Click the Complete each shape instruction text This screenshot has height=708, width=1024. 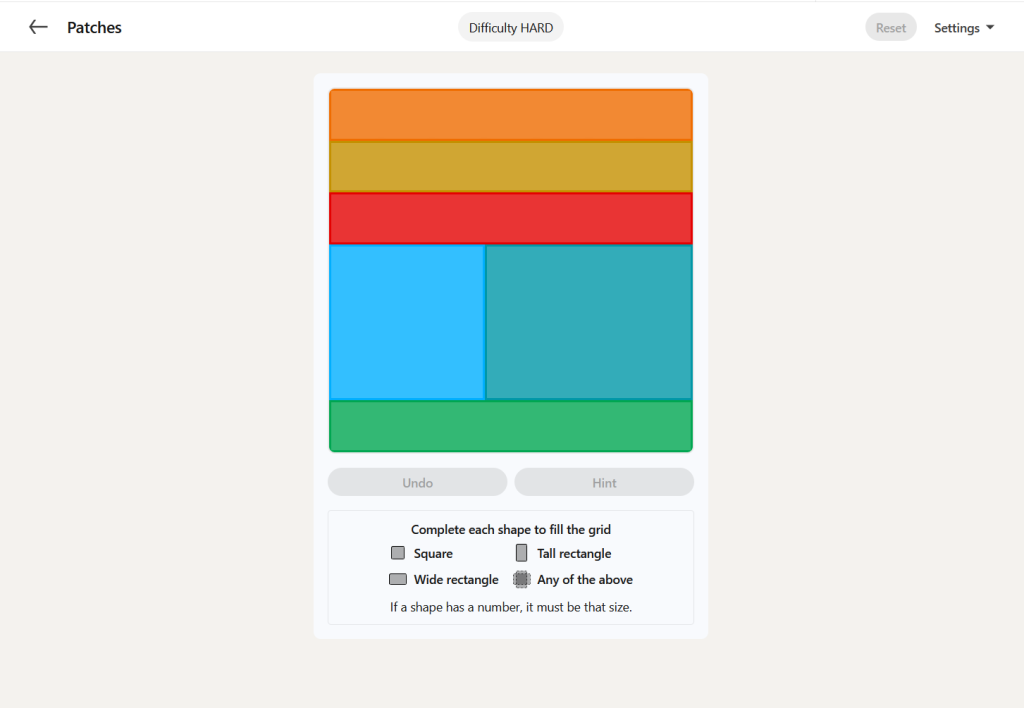[x=511, y=529]
